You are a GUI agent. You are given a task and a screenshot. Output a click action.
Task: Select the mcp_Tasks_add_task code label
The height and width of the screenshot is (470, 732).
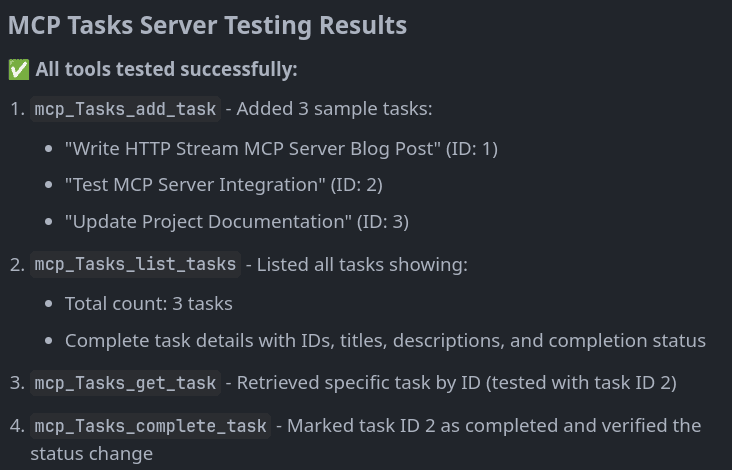[125, 109]
